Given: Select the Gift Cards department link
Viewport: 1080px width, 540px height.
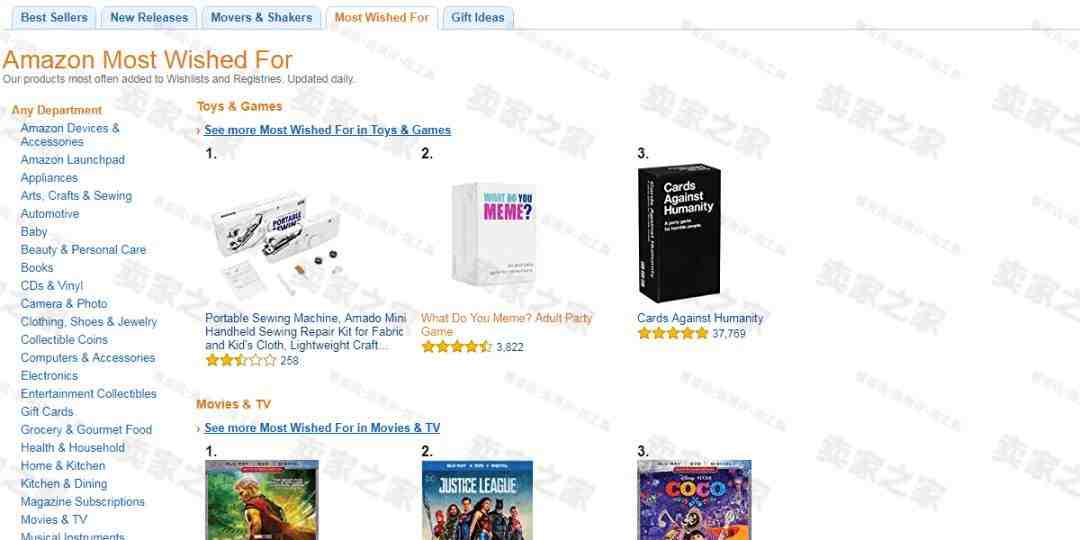Looking at the screenshot, I should (x=47, y=412).
